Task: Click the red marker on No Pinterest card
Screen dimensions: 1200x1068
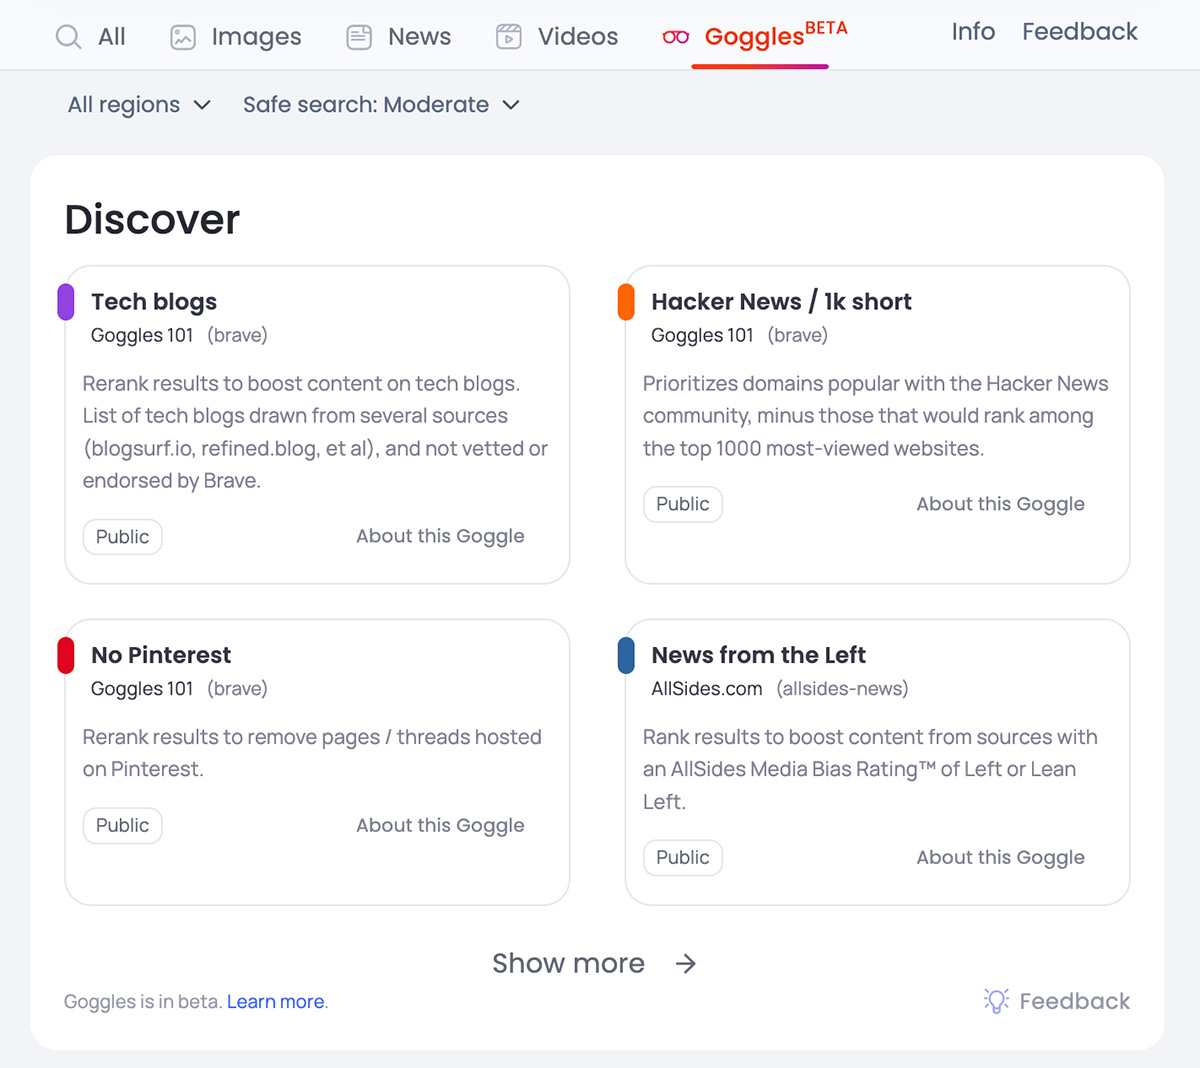Action: (66, 656)
